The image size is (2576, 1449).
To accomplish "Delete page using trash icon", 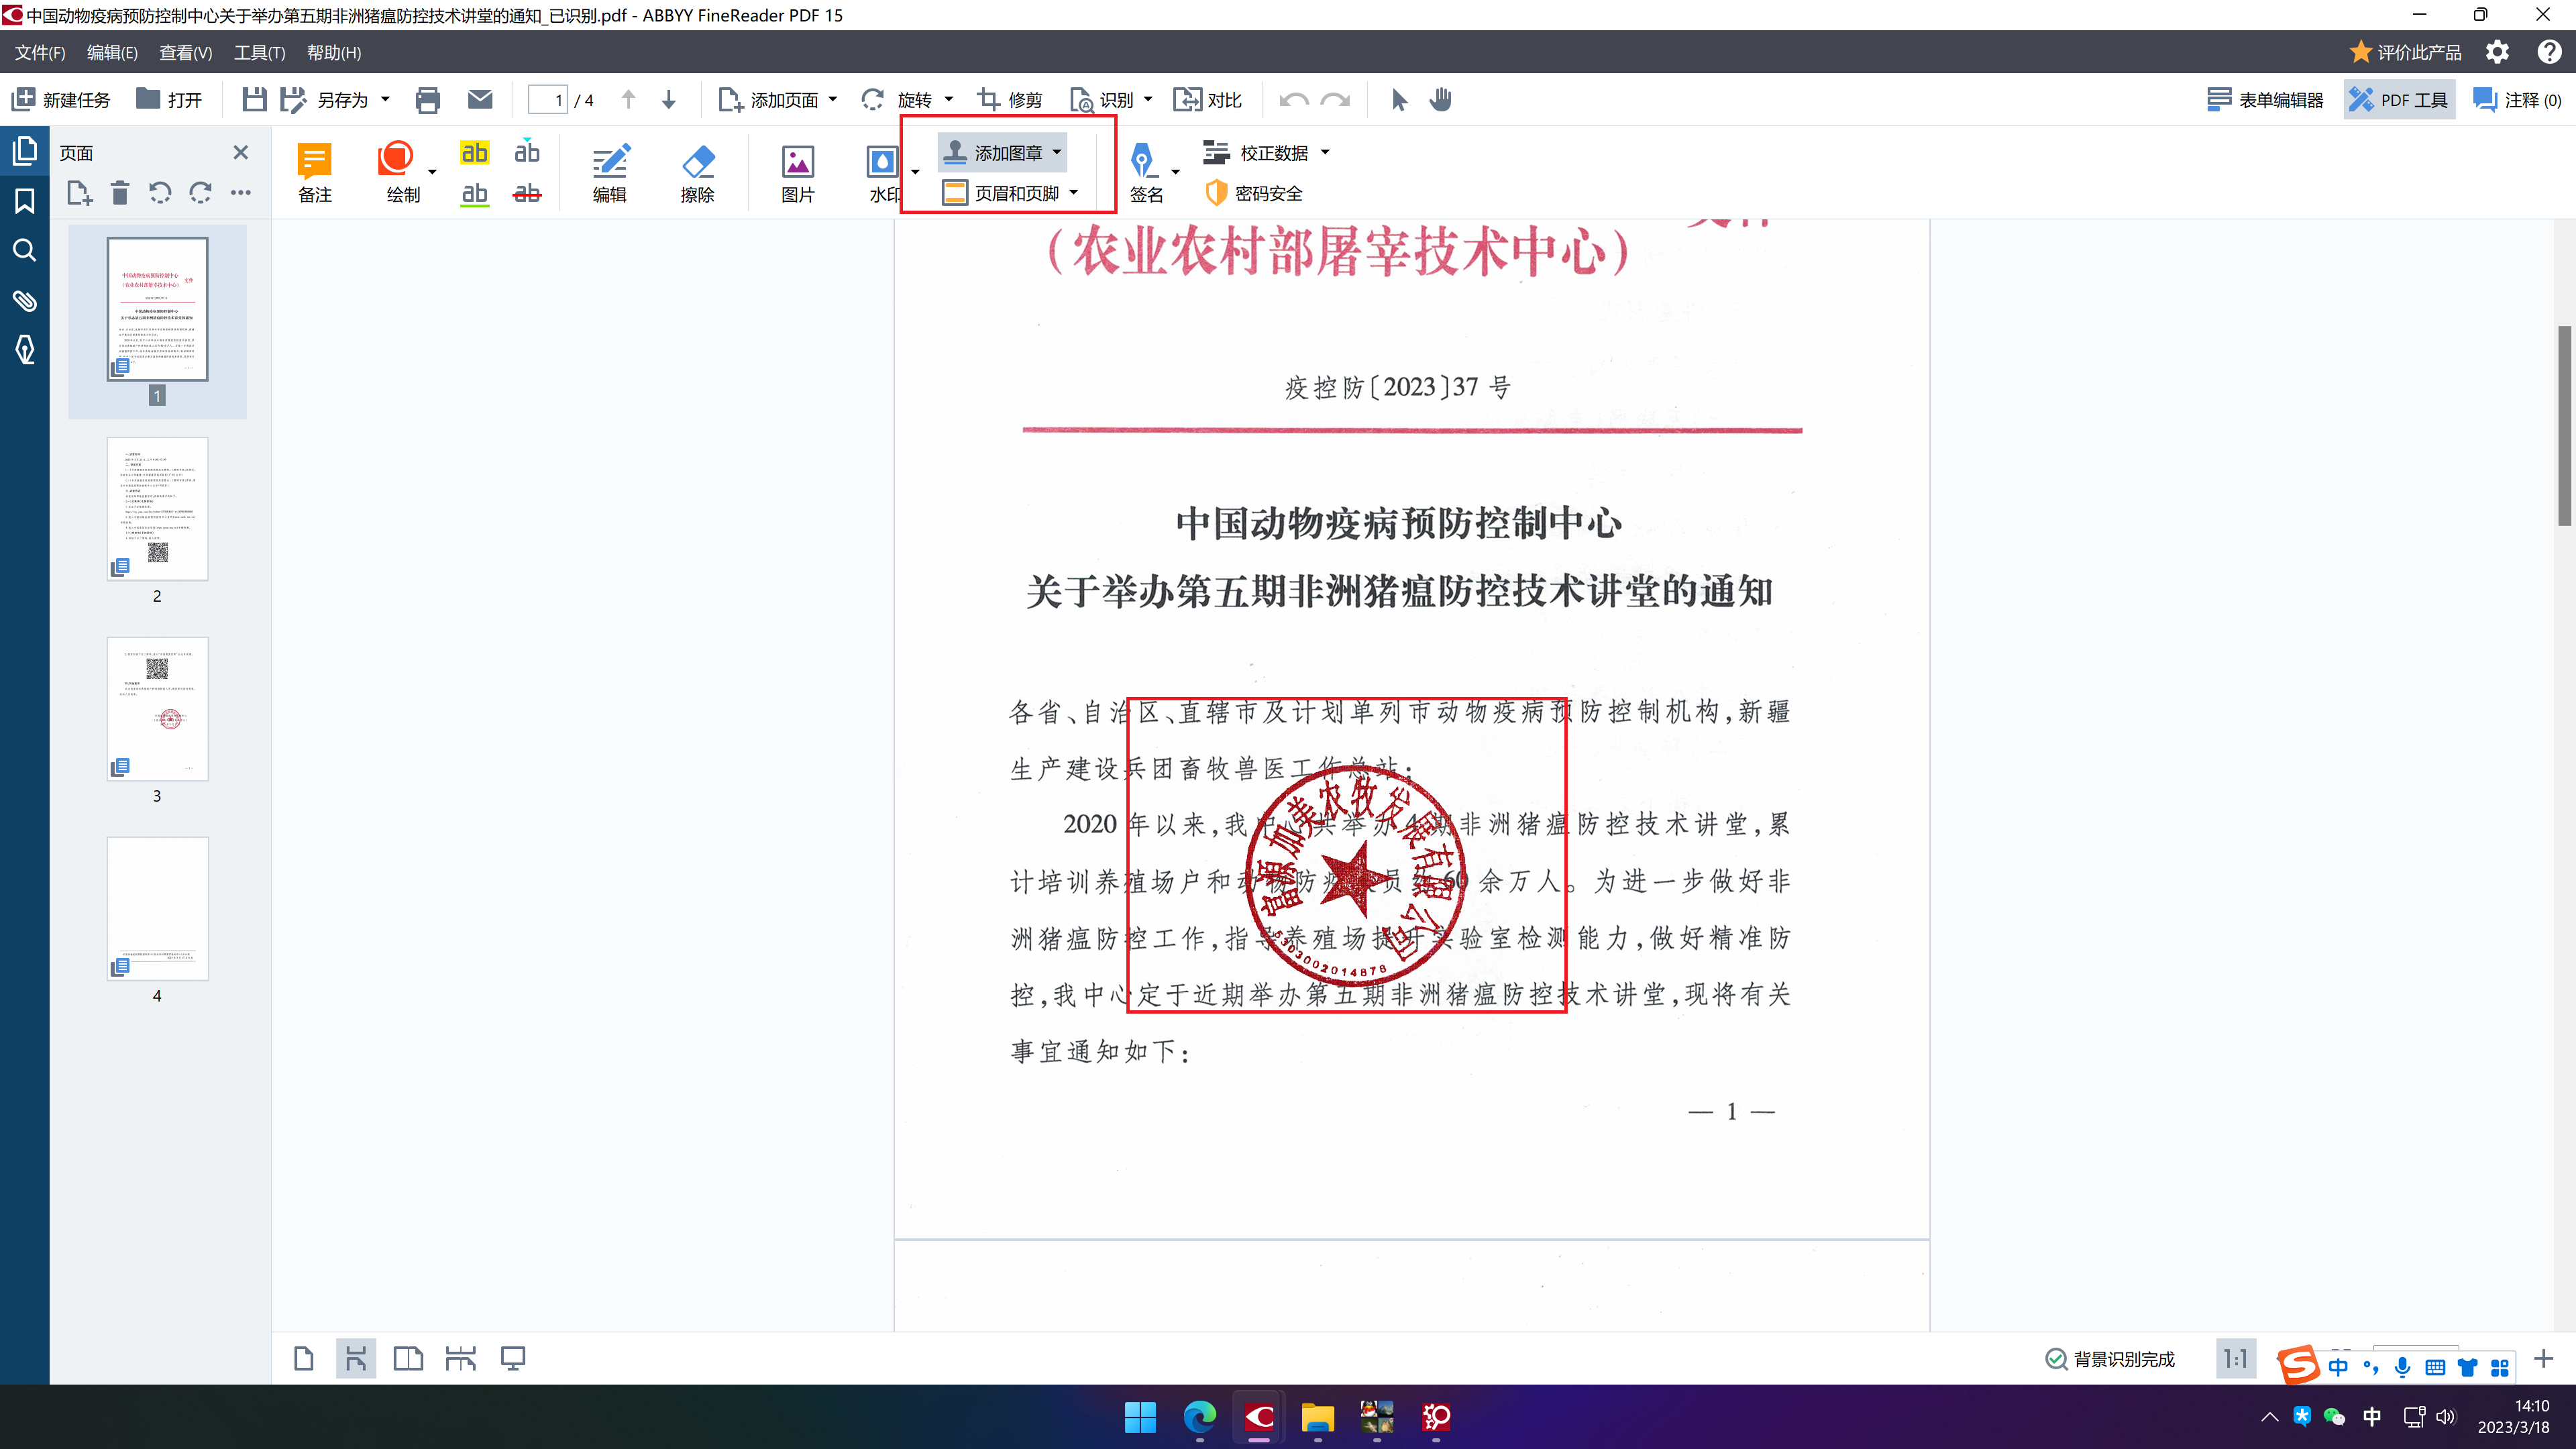I will point(119,192).
